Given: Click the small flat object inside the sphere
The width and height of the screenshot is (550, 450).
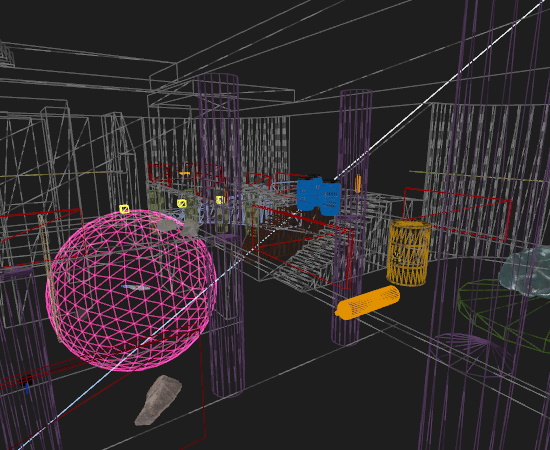Looking at the screenshot, I should coord(136,288).
